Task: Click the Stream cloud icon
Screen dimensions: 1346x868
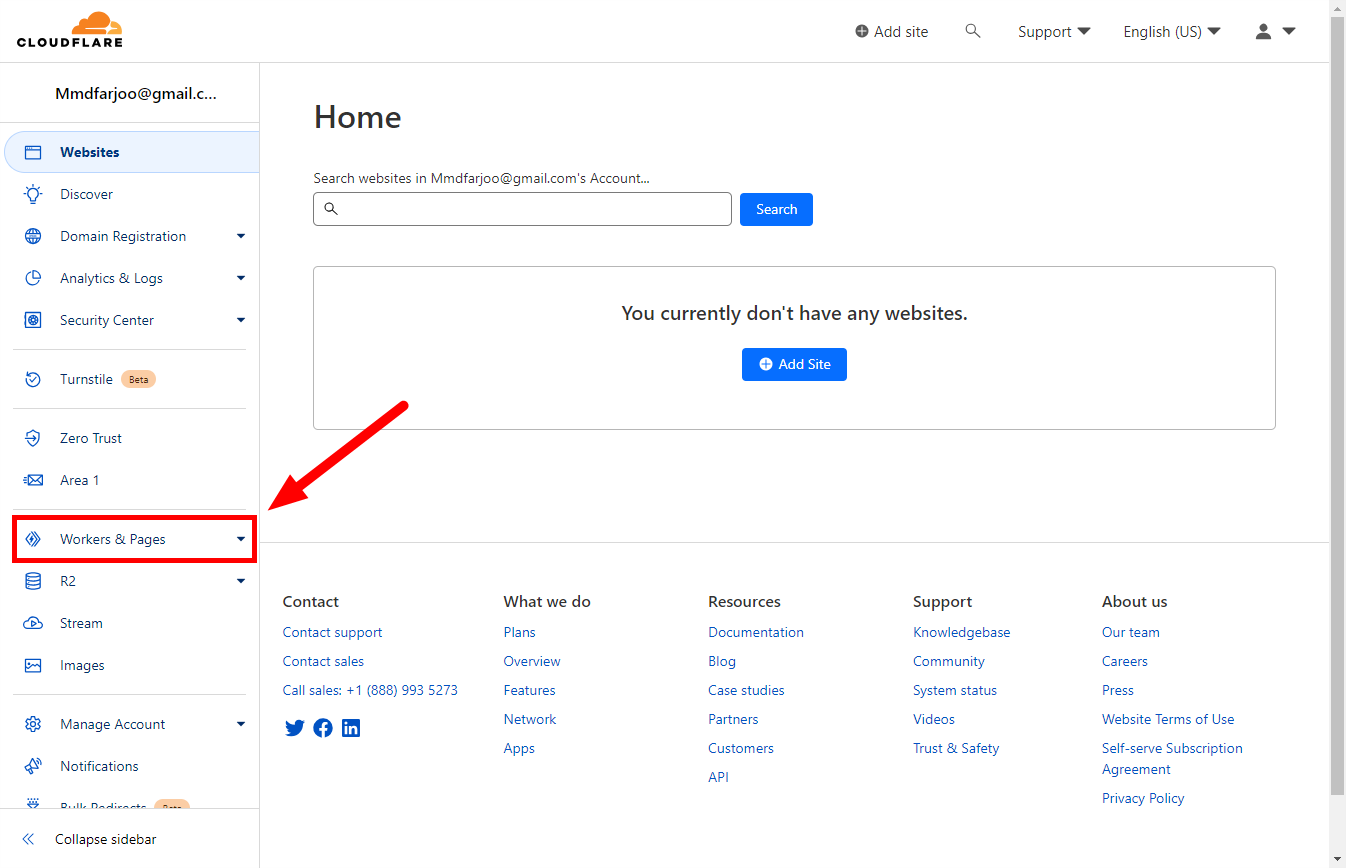Action: [33, 623]
